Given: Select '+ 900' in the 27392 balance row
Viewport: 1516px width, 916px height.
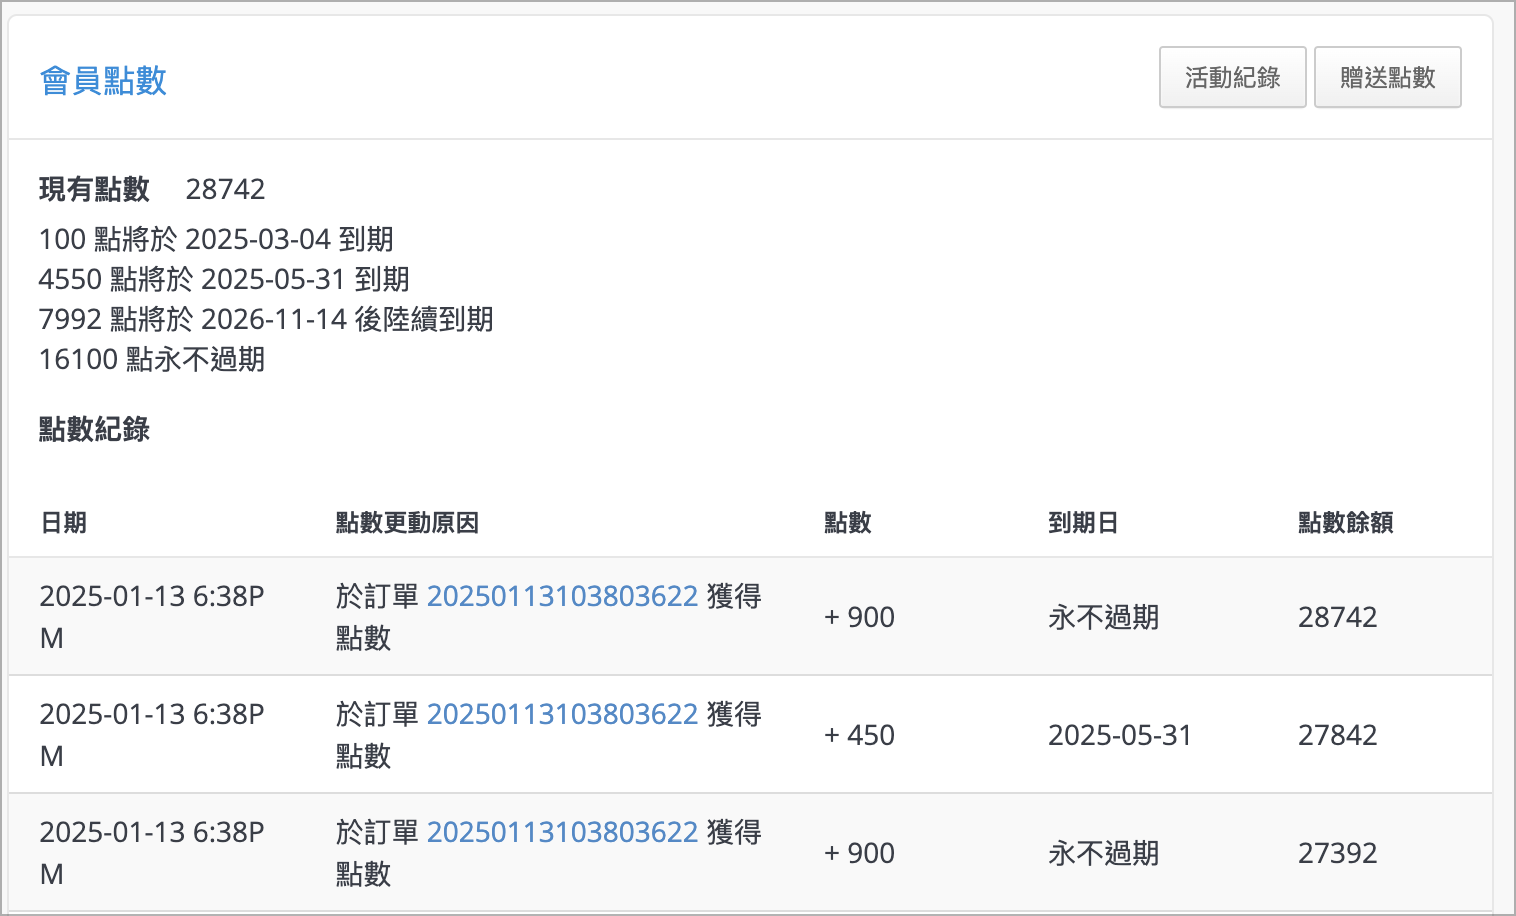Looking at the screenshot, I should tap(859, 853).
